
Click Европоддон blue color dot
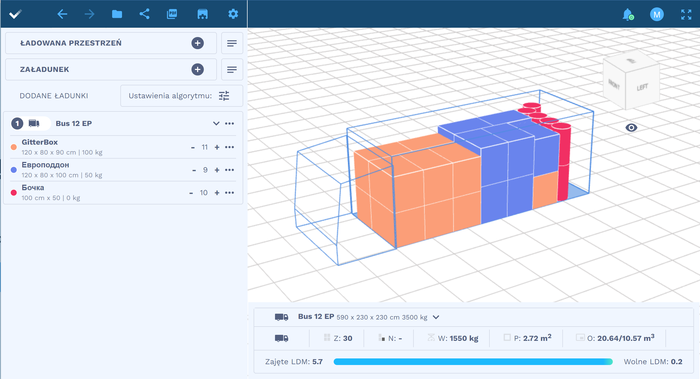tap(14, 170)
